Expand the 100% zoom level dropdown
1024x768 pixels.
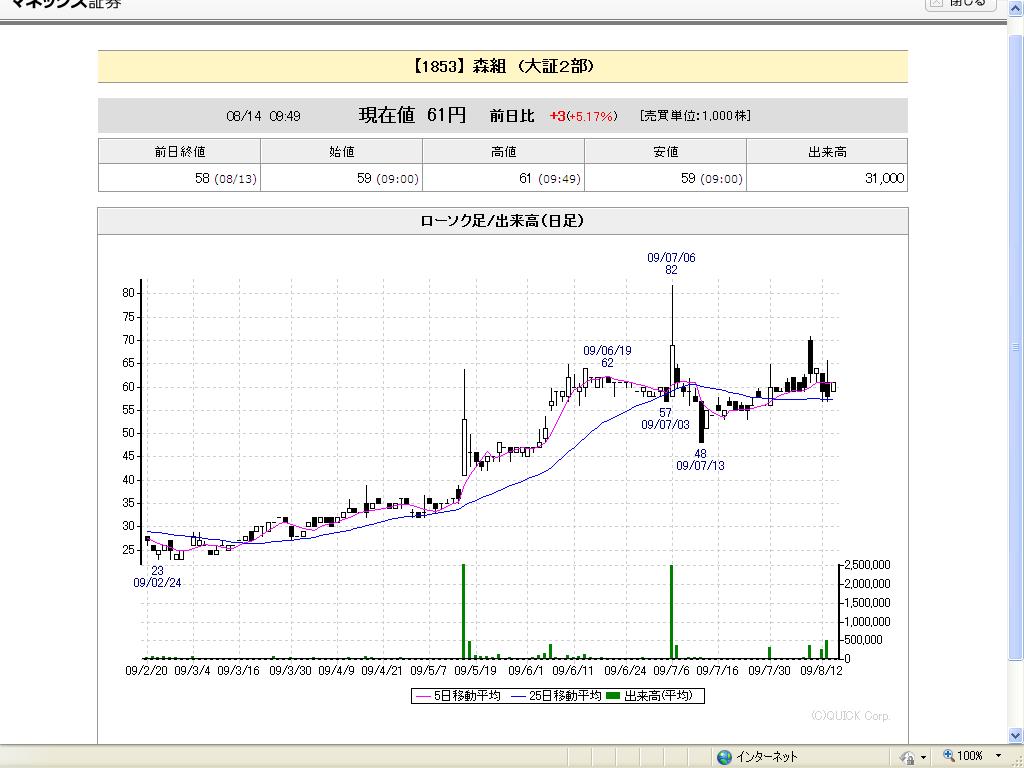pos(998,756)
